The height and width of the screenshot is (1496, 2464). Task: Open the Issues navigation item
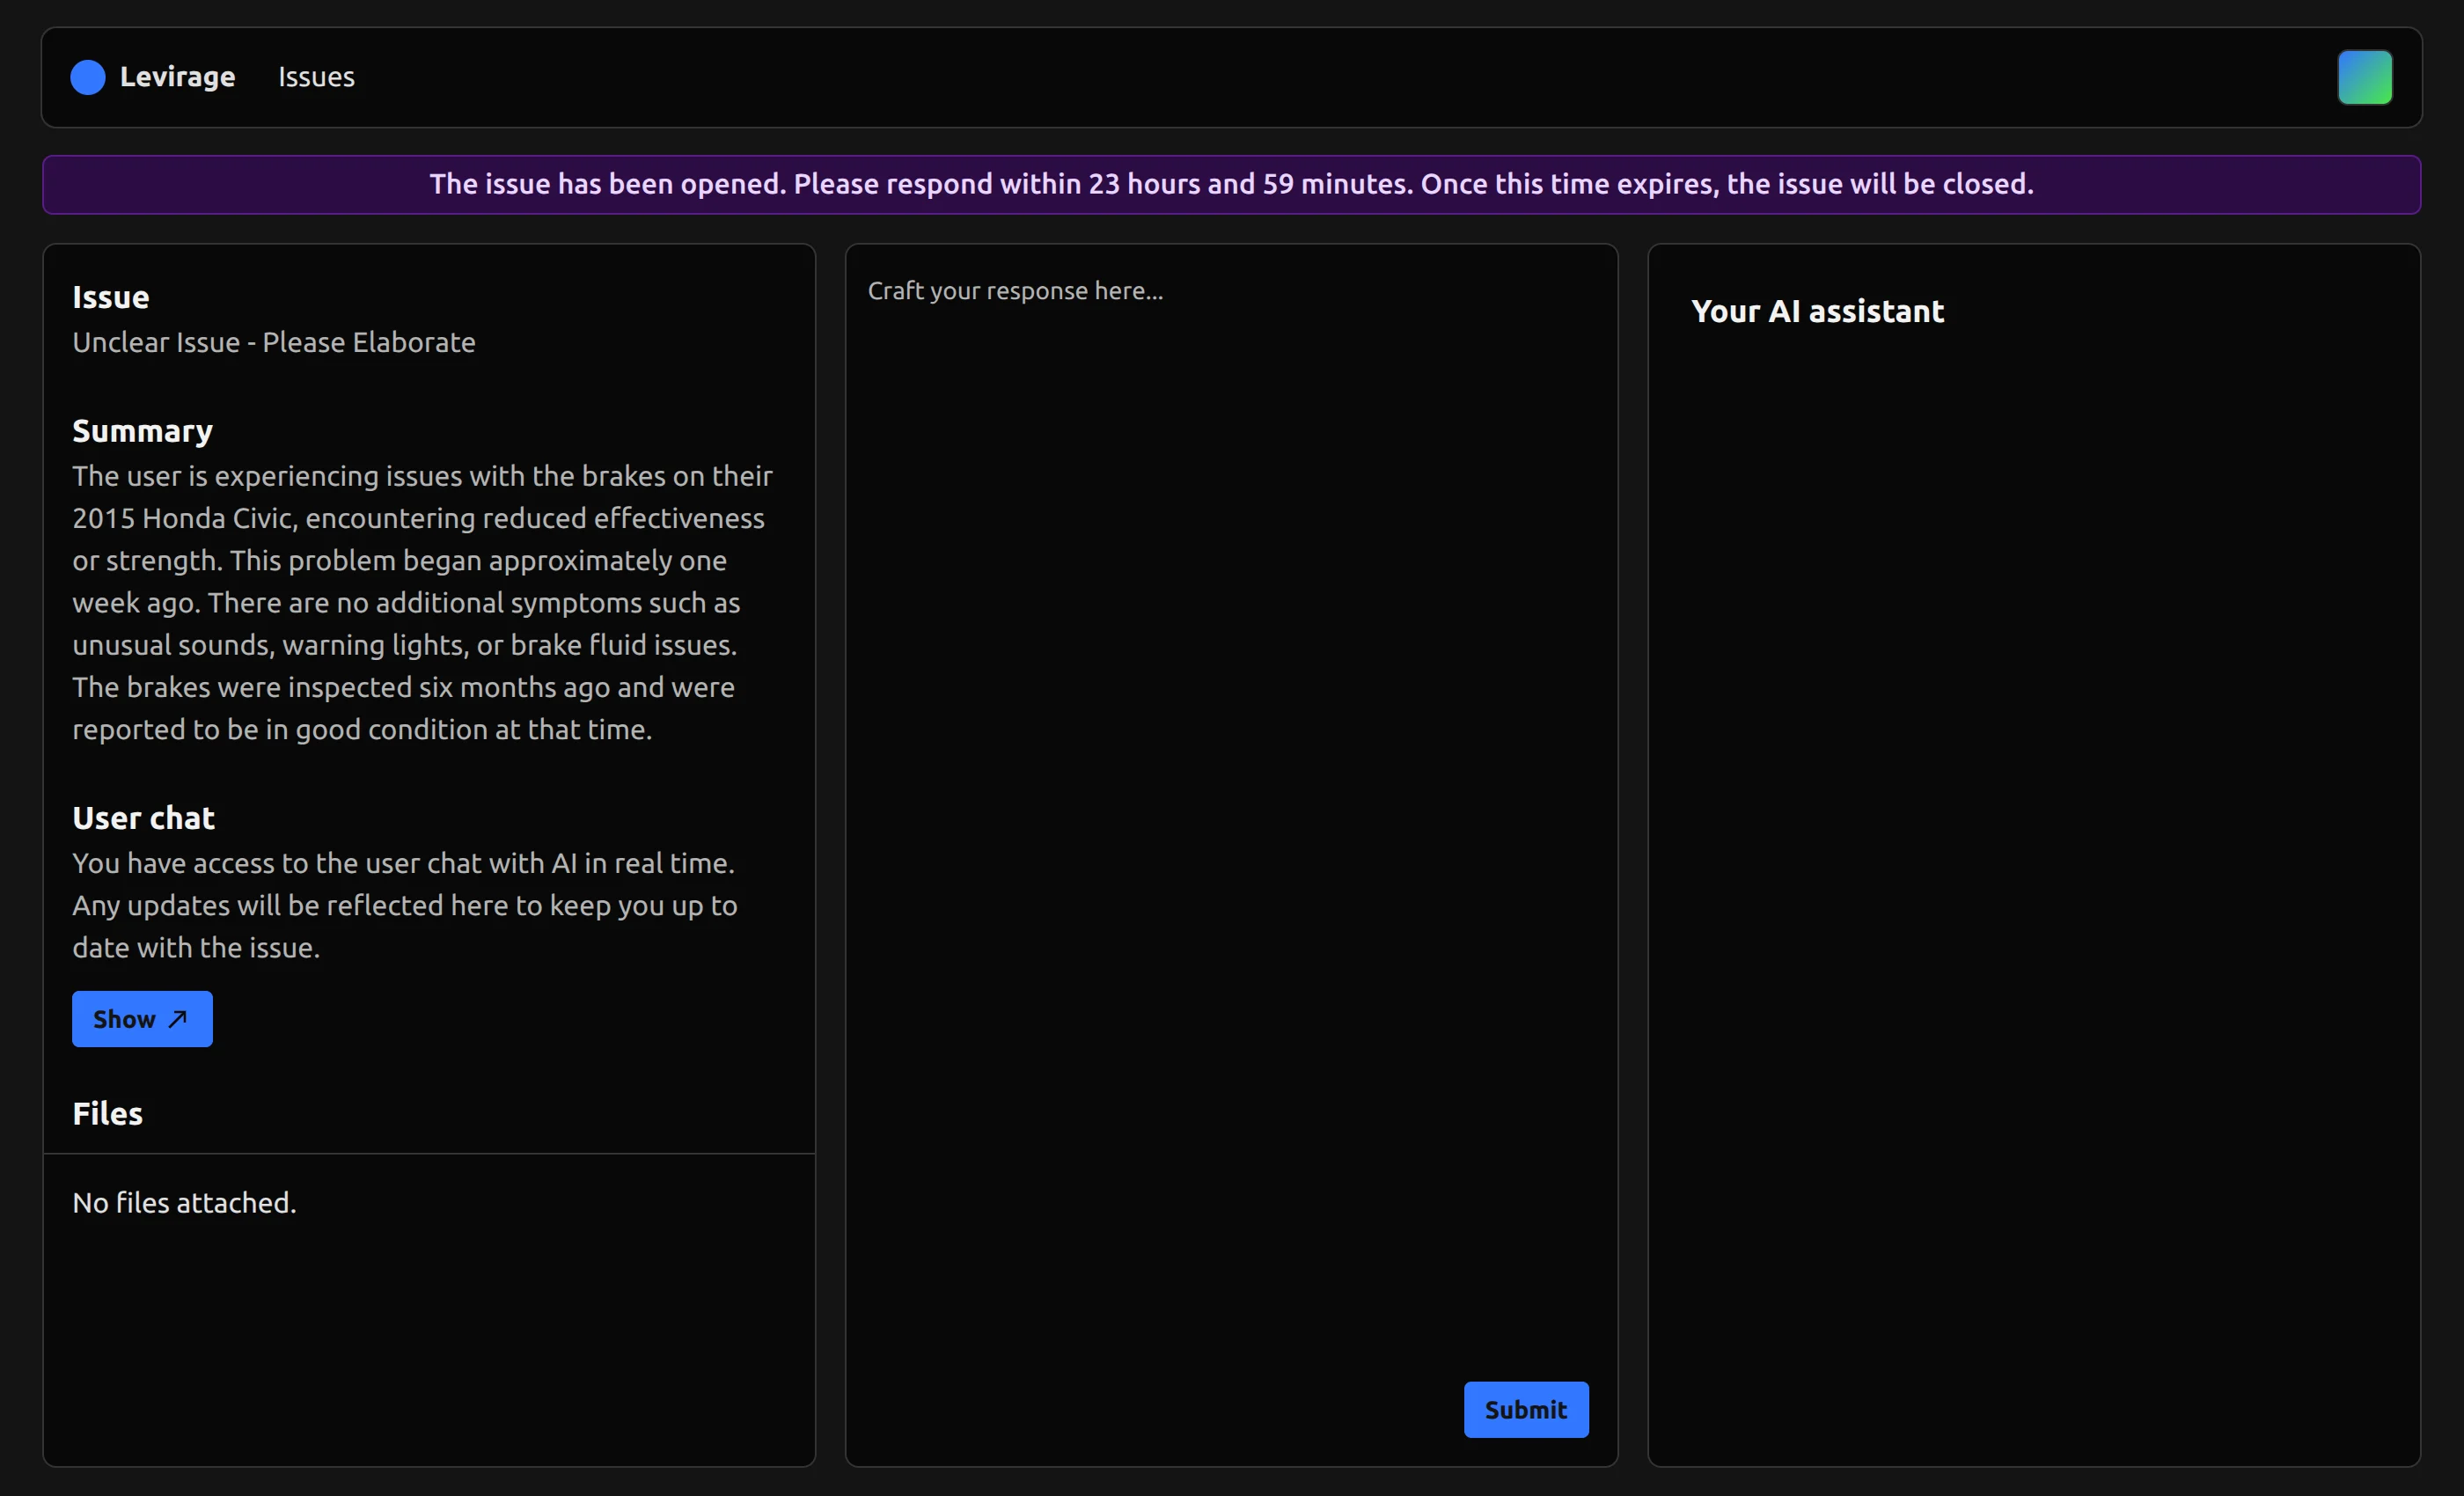316,77
